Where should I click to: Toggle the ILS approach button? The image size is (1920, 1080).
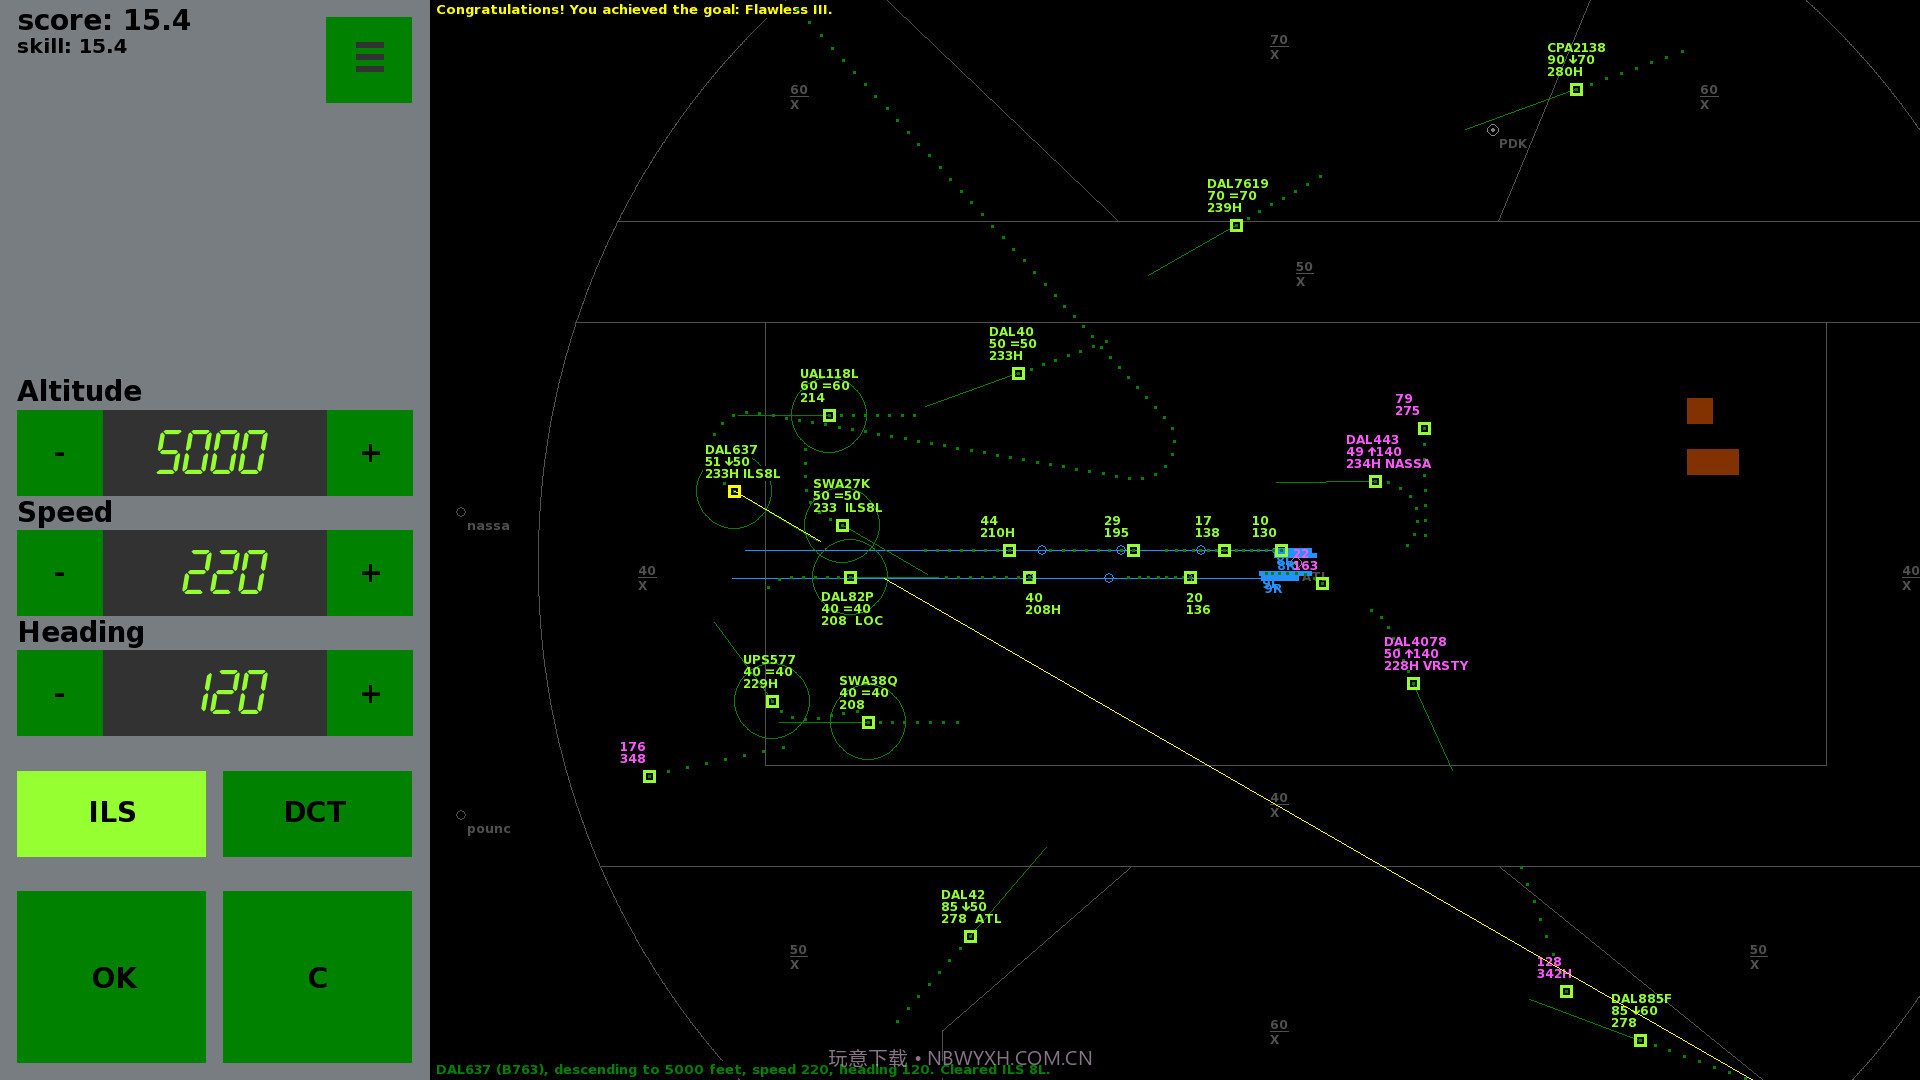point(111,813)
